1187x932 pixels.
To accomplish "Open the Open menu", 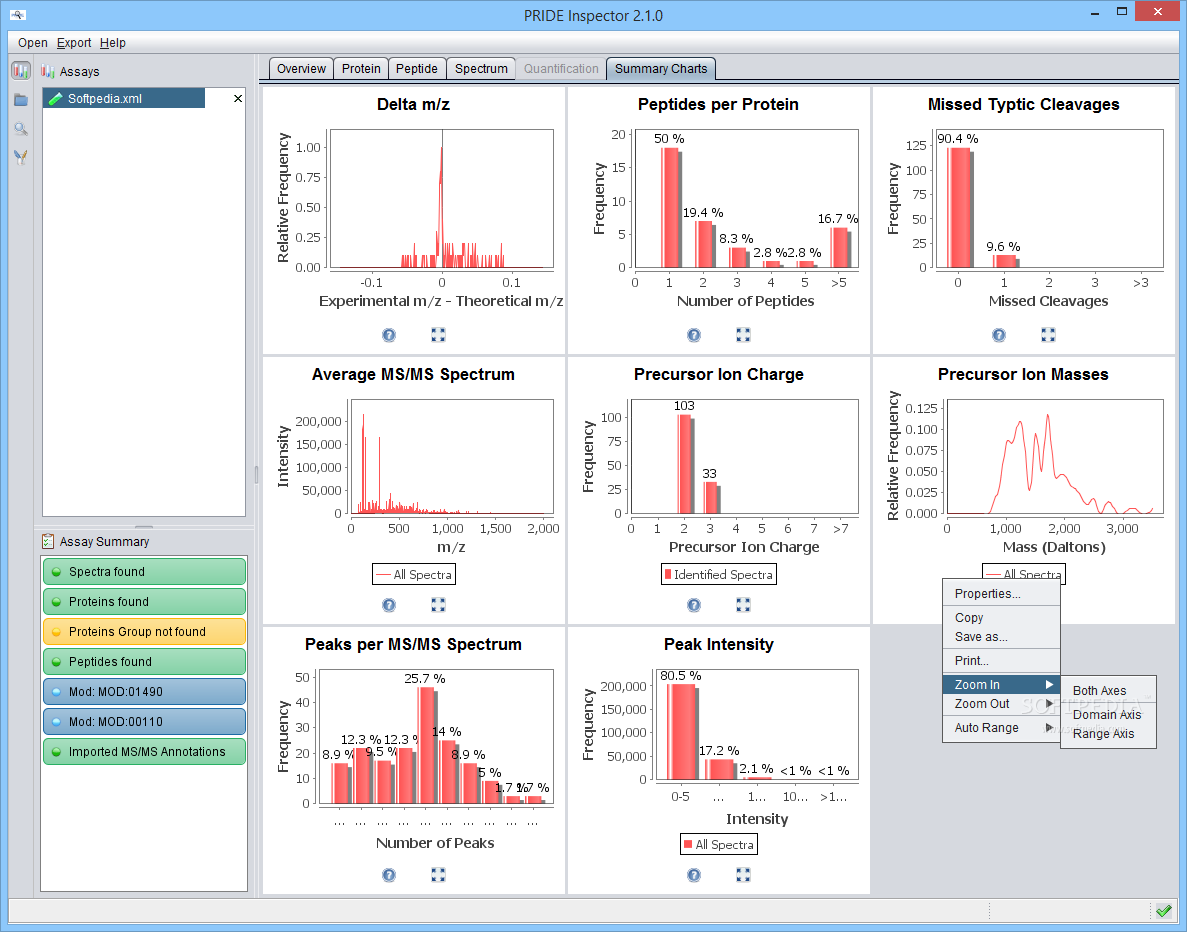I will tap(33, 43).
